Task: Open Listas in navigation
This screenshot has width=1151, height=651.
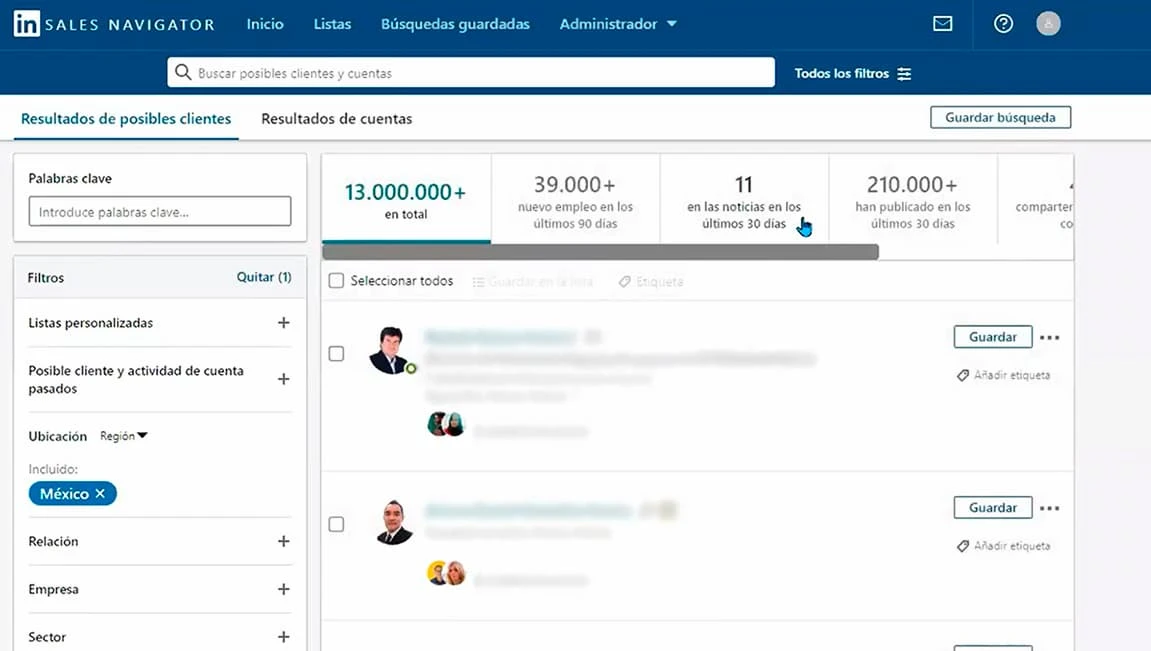Action: coord(333,24)
